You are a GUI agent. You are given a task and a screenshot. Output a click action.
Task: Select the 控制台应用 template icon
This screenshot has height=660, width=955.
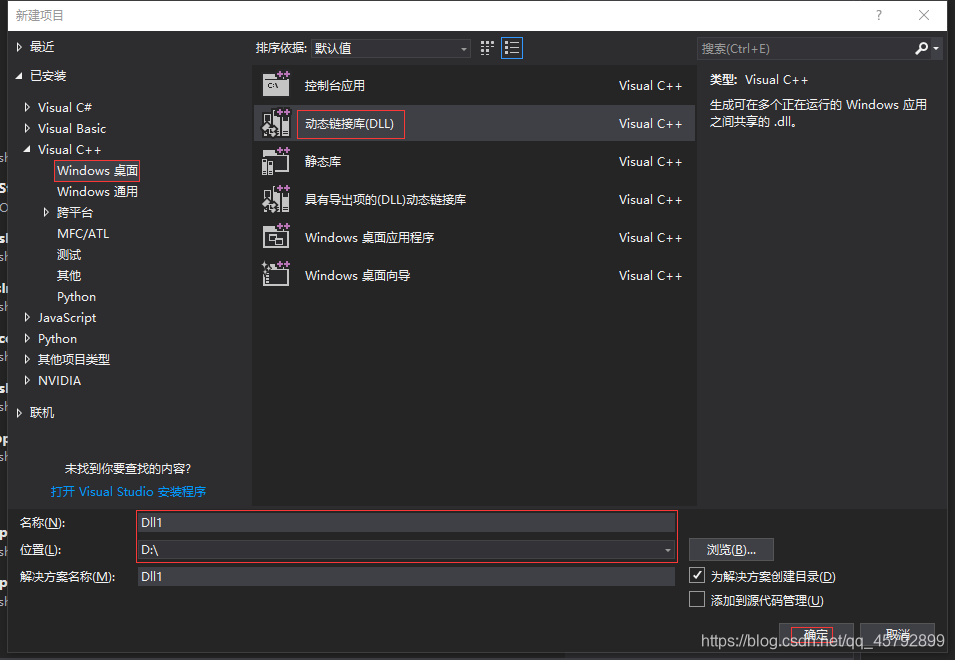277,85
